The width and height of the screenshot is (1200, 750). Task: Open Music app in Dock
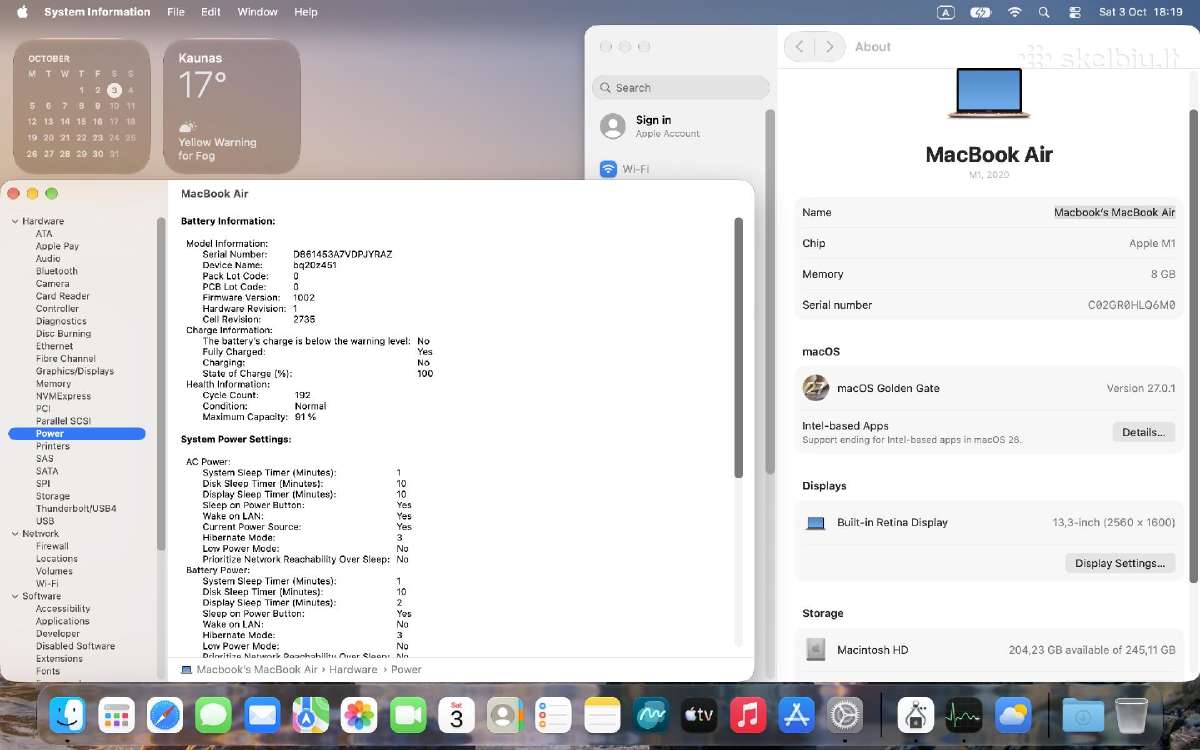[x=748, y=715]
